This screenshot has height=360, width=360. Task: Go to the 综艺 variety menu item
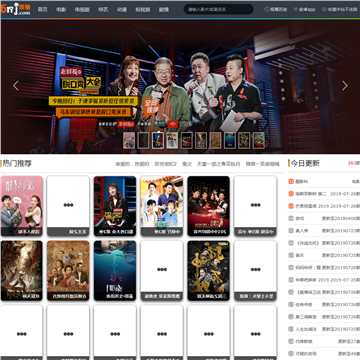coord(103,9)
